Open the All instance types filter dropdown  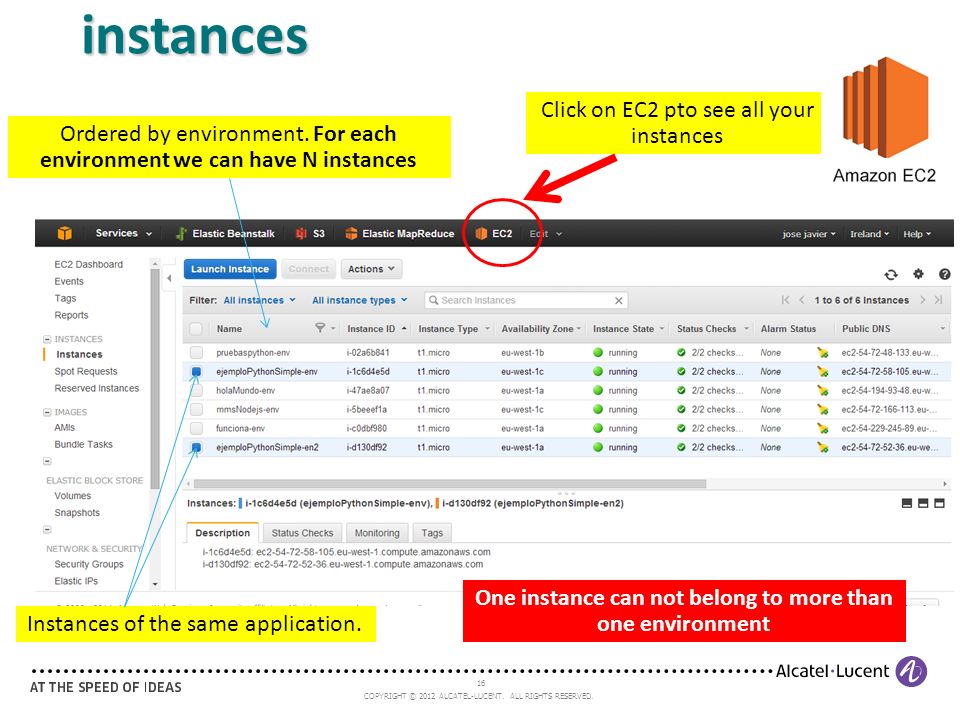pyautogui.click(x=359, y=300)
